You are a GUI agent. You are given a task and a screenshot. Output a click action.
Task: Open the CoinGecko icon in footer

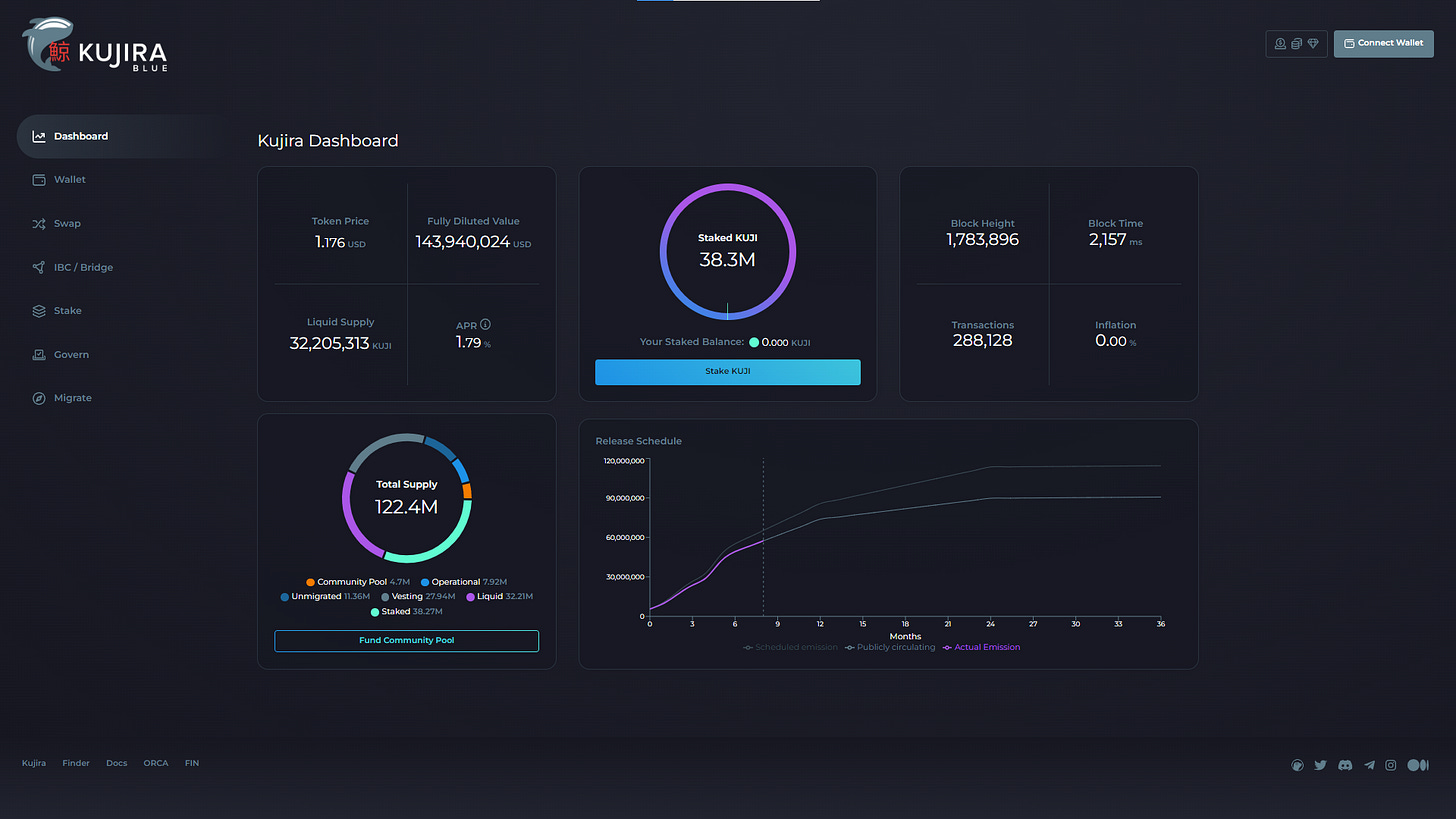click(1297, 765)
